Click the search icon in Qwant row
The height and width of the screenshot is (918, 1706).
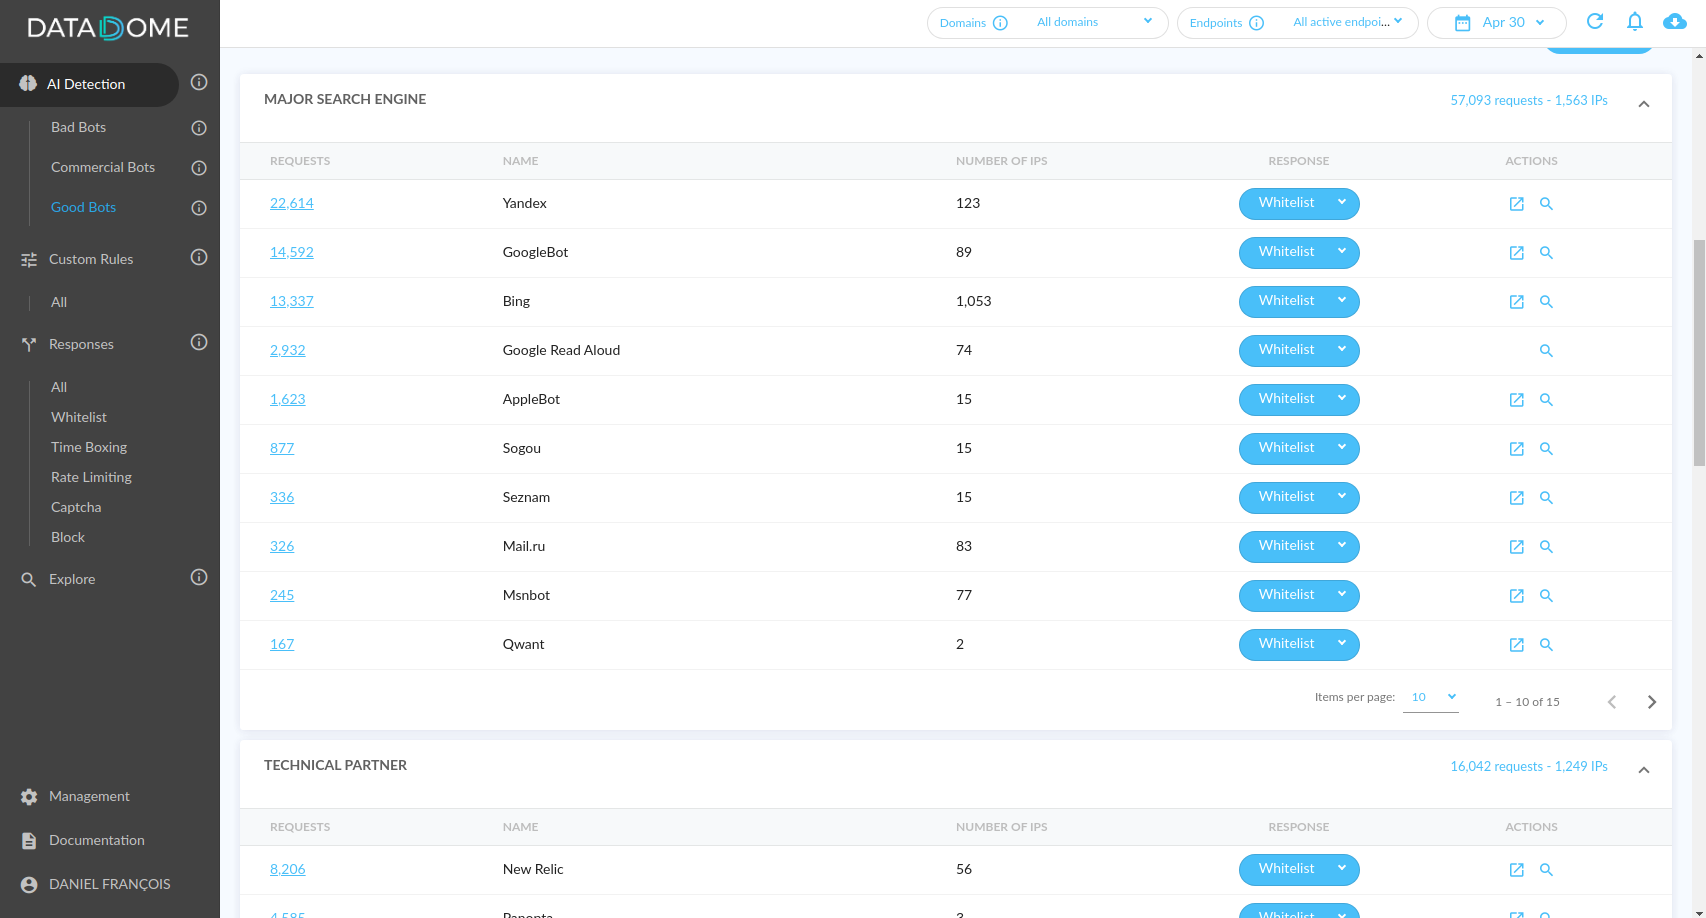(x=1546, y=645)
